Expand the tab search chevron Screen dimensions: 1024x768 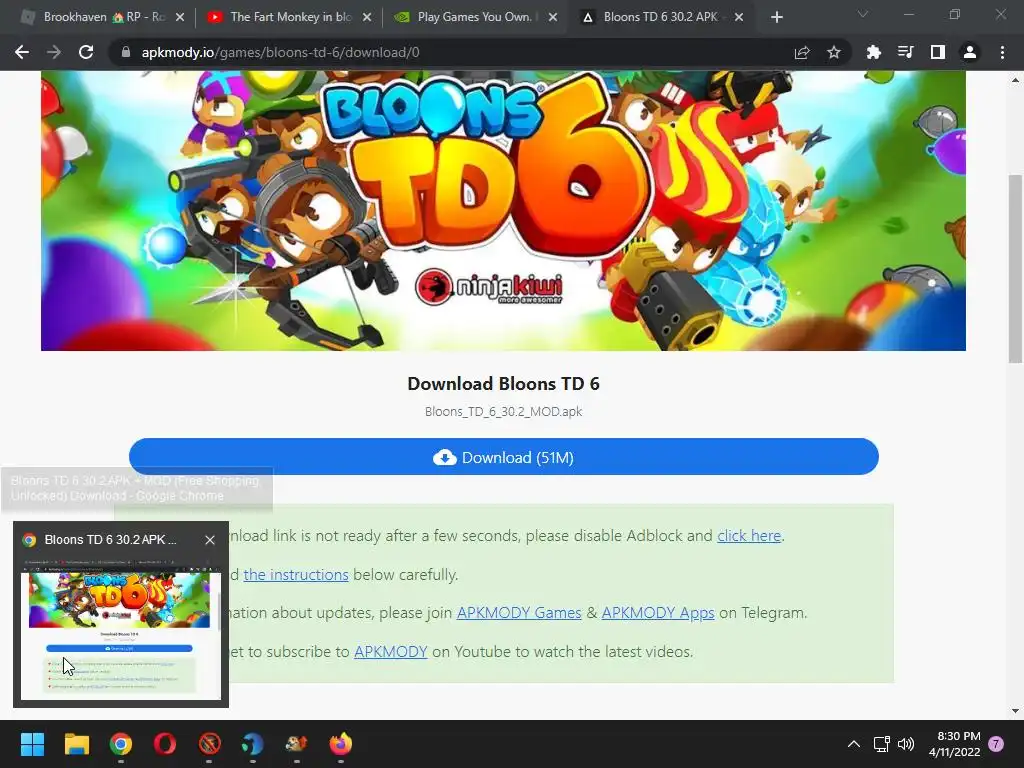[x=863, y=14]
